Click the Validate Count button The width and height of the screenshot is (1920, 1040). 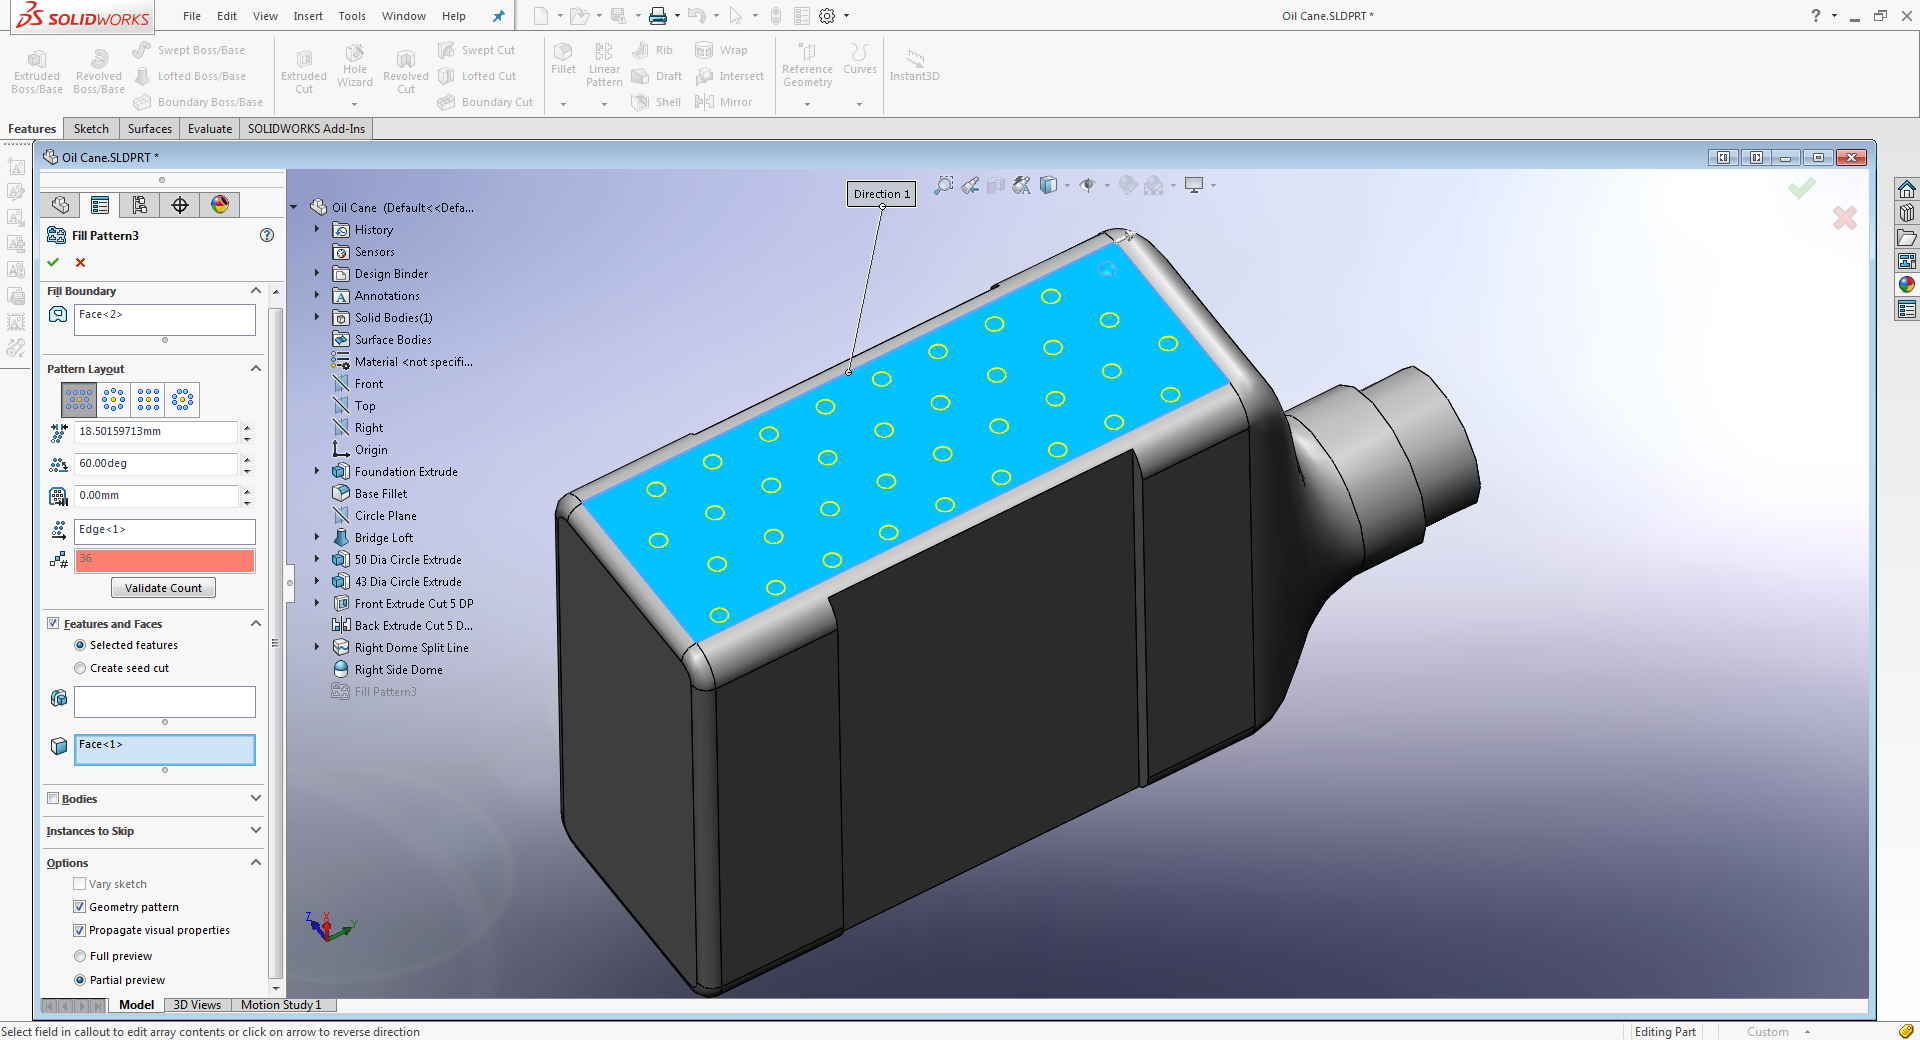[163, 588]
